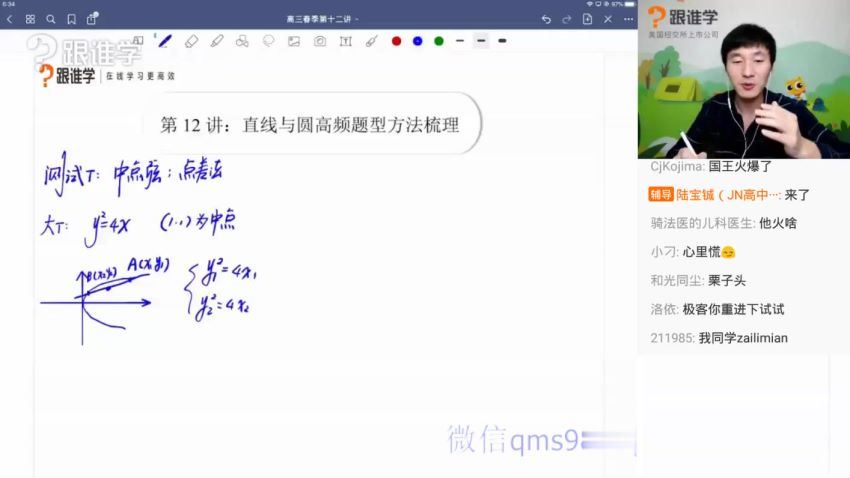Select the laser pointer tool
The width and height of the screenshot is (850, 478).
point(371,41)
